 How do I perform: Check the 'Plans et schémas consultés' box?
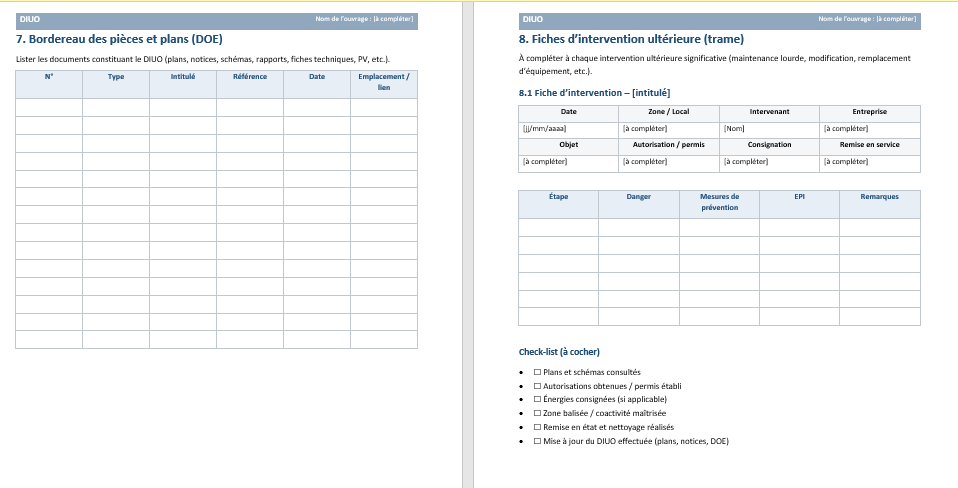pos(537,372)
